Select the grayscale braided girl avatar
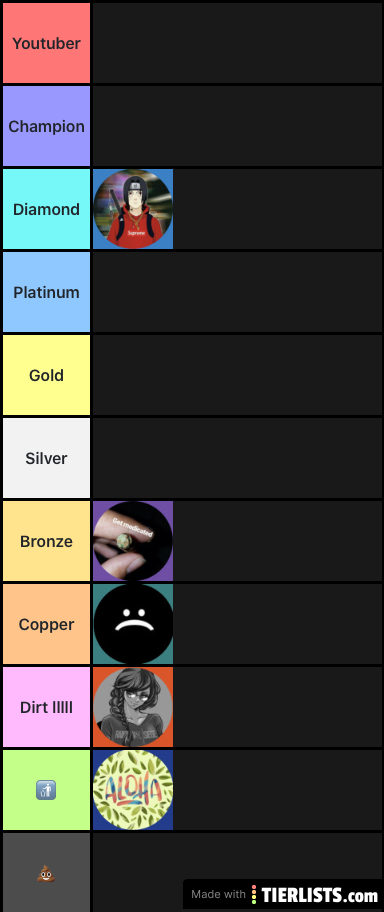Viewport: 384px width, 912px height. click(133, 707)
